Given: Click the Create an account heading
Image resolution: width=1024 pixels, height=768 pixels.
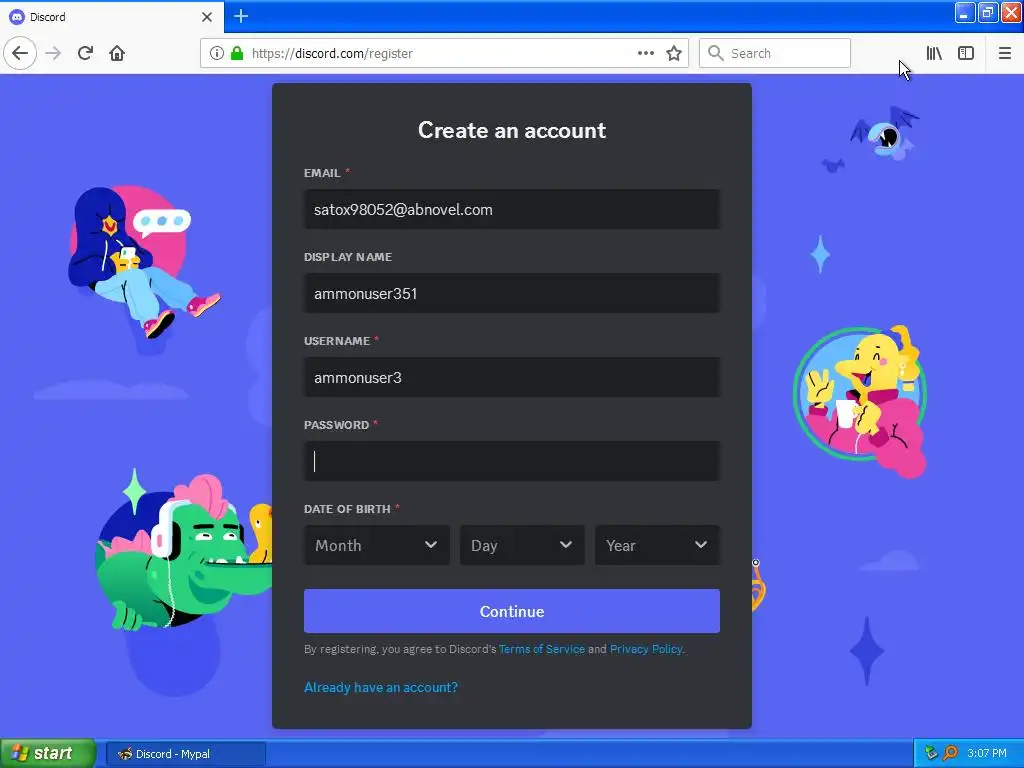Looking at the screenshot, I should pyautogui.click(x=512, y=130).
